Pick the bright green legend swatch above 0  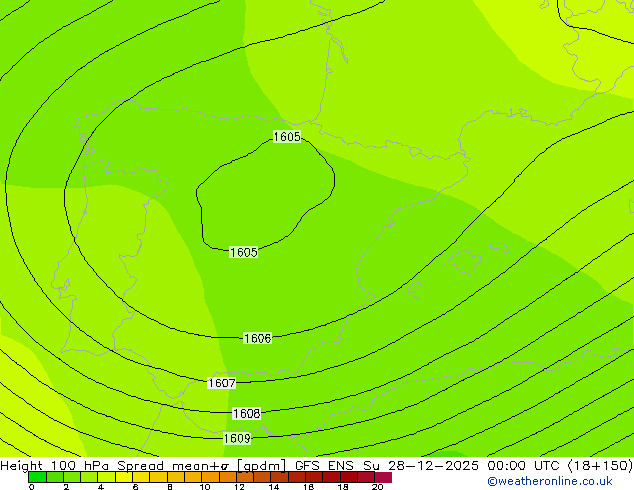(37, 477)
